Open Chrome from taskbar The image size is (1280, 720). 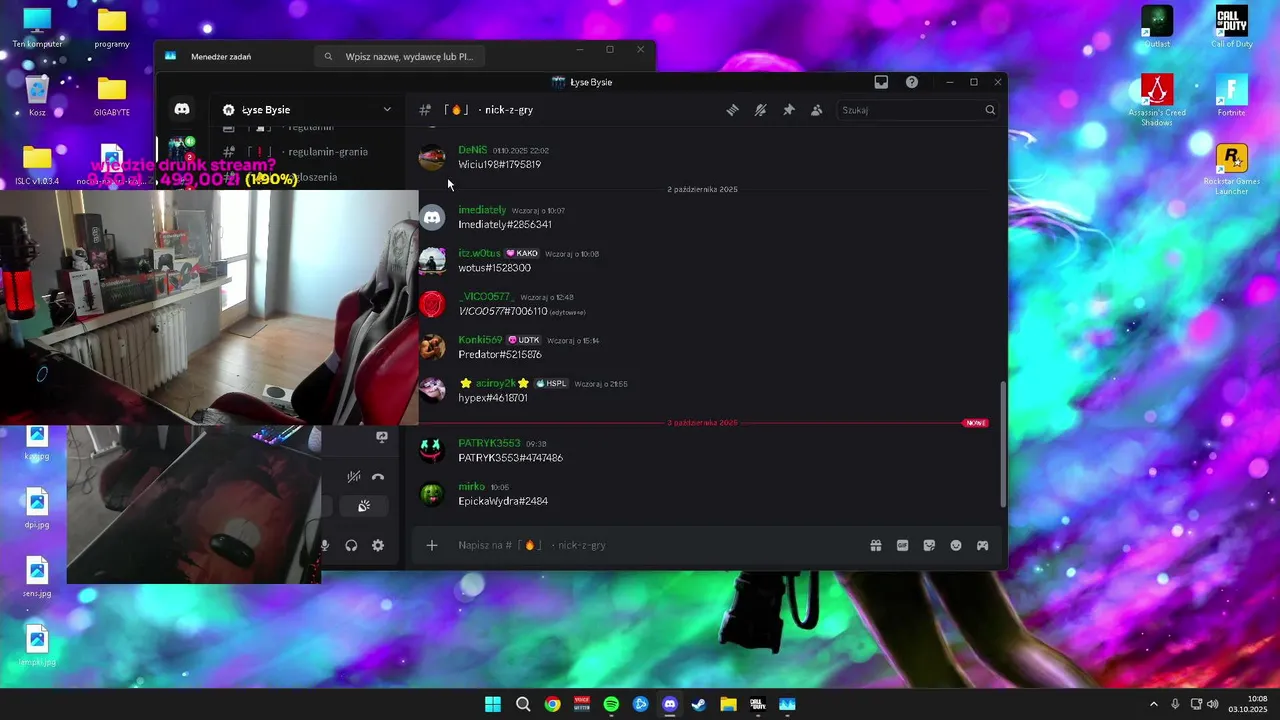(552, 704)
